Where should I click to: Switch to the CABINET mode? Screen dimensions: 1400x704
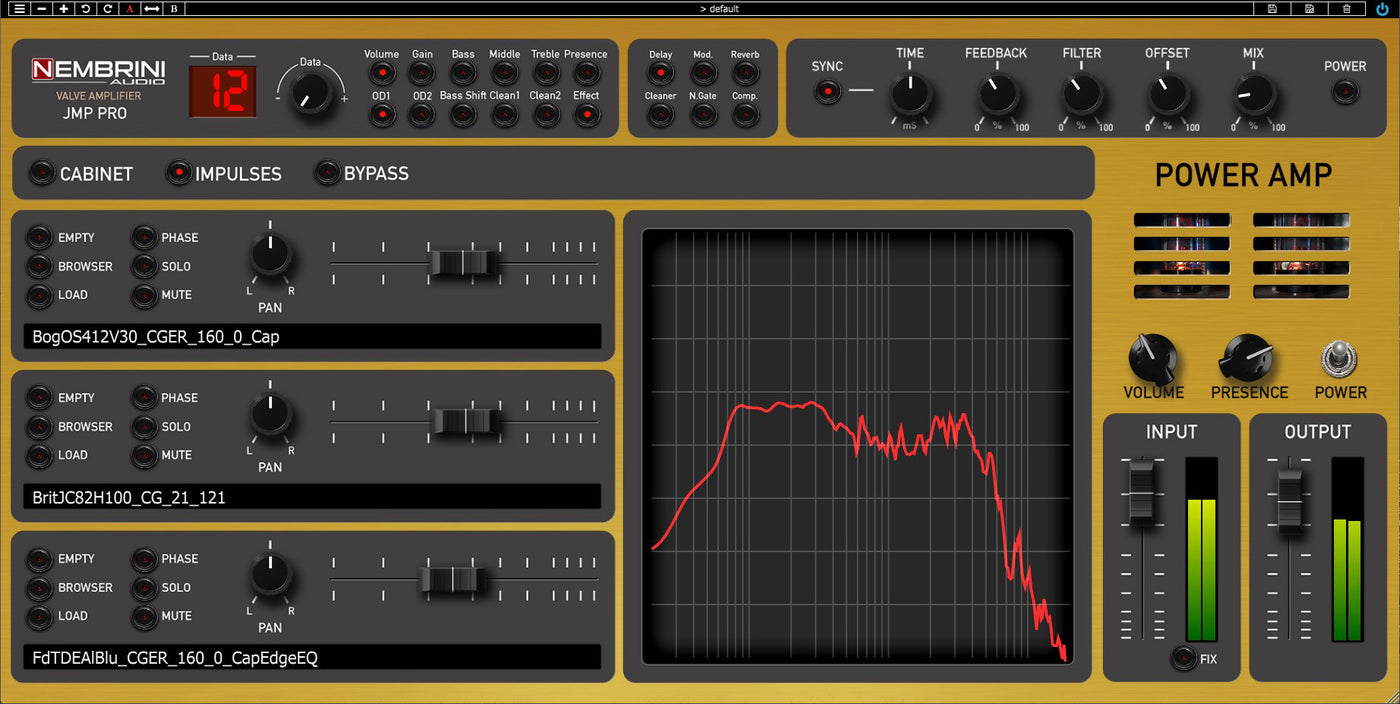point(41,174)
